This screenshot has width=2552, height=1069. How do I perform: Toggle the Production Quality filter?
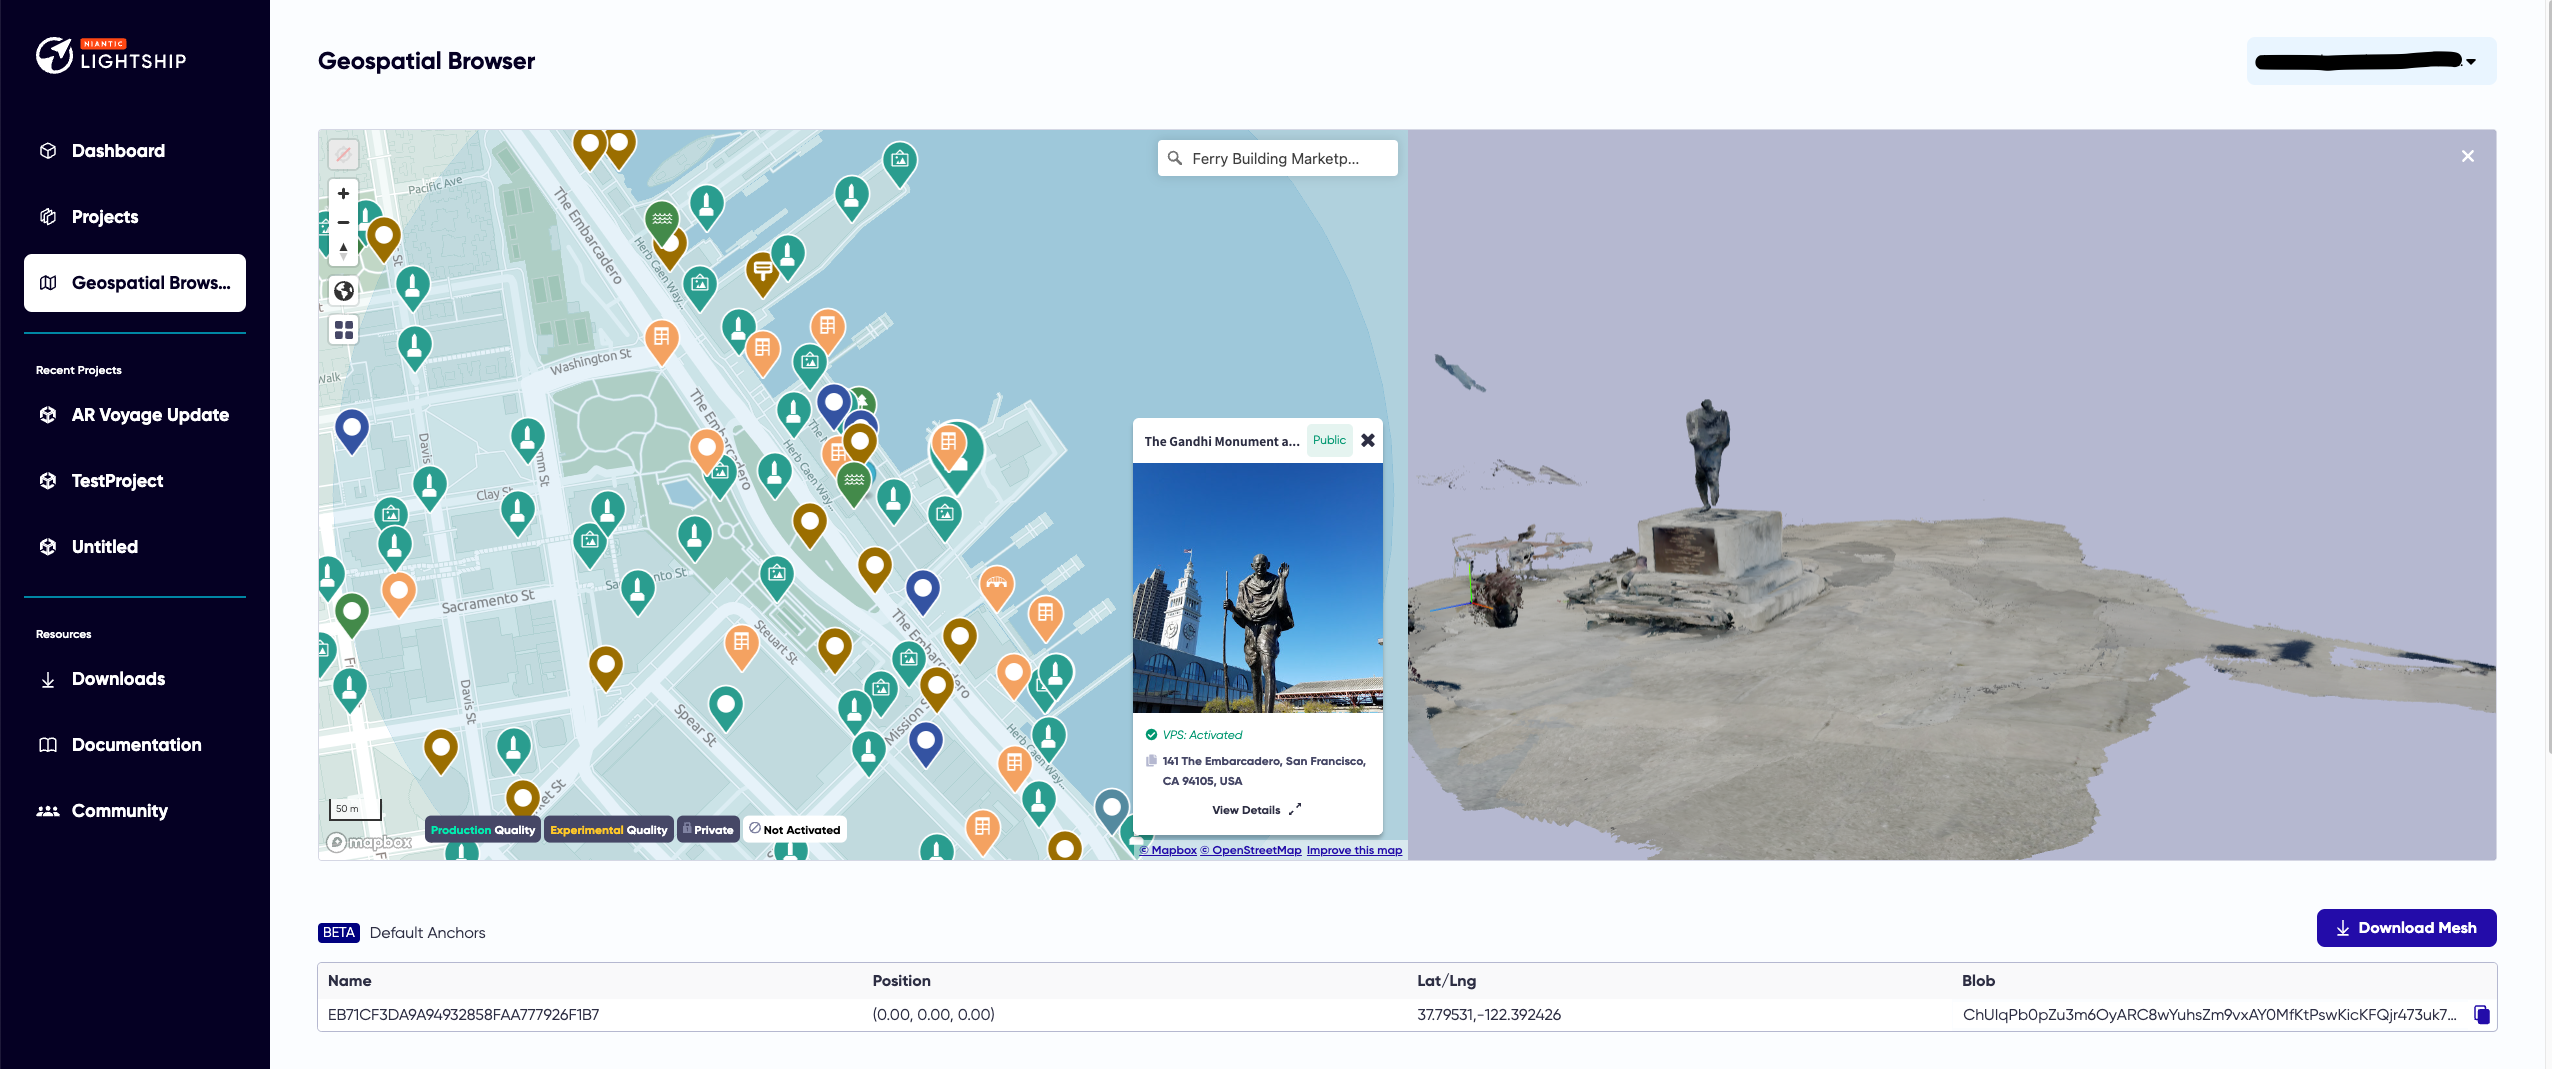(x=482, y=829)
